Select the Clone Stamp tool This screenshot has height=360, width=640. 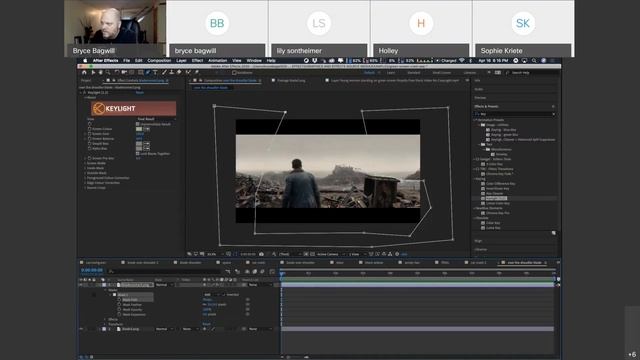pyautogui.click(x=171, y=72)
